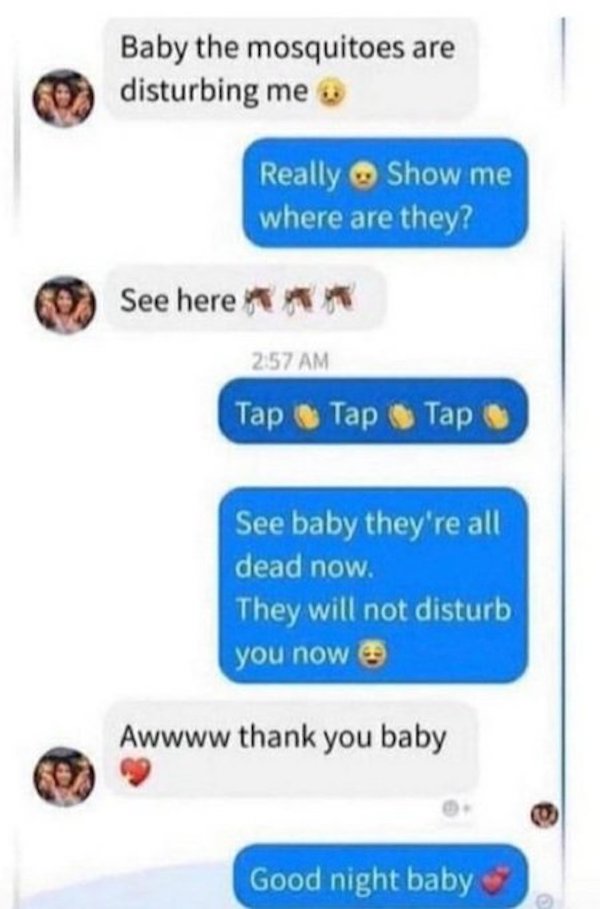Select the Good night baby message bubble
Image resolution: width=600 pixels, height=909 pixels.
click(381, 878)
